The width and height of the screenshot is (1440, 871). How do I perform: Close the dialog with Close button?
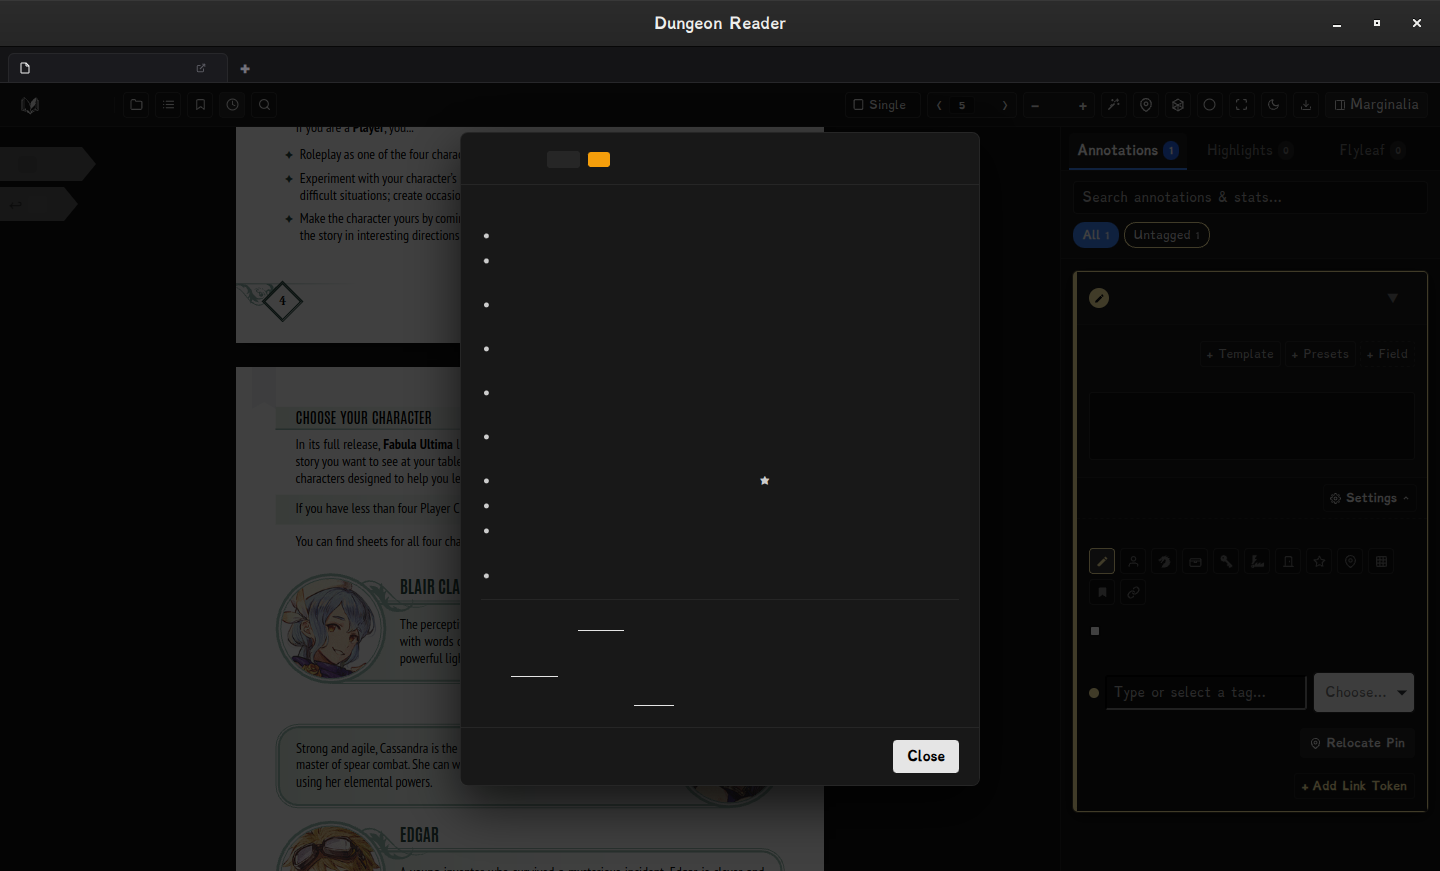[926, 756]
